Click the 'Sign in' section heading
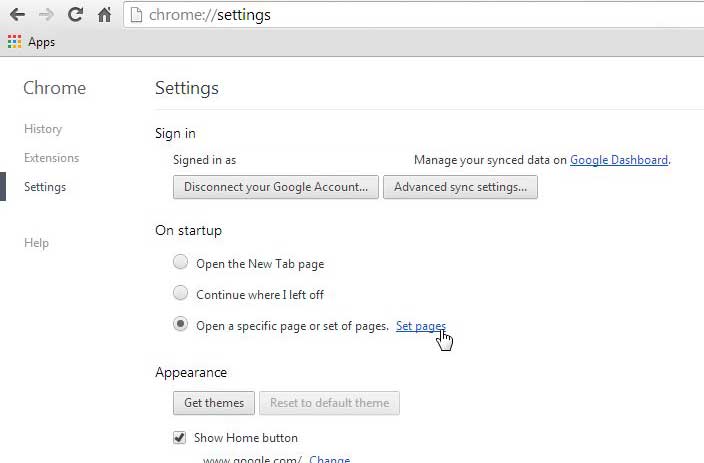The image size is (704, 463). pos(175,133)
